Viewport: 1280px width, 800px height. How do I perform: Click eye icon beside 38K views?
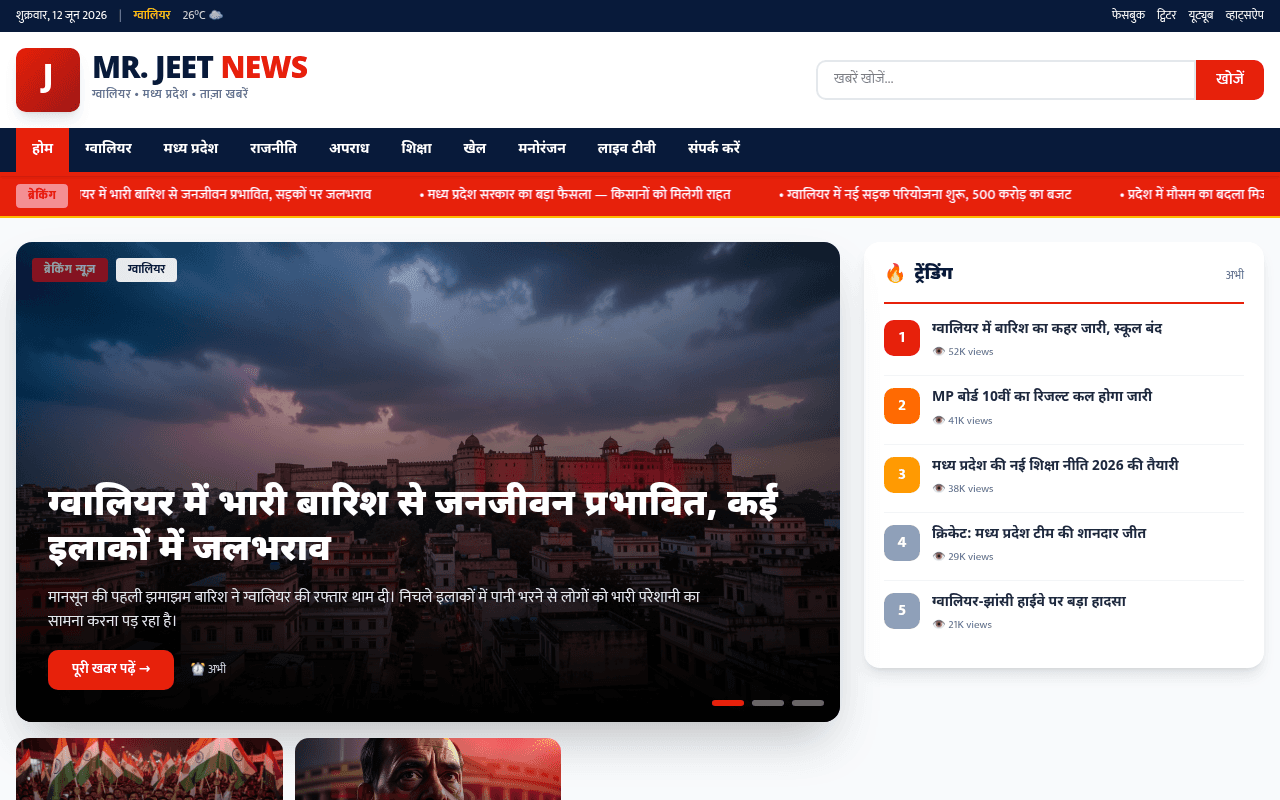(938, 489)
